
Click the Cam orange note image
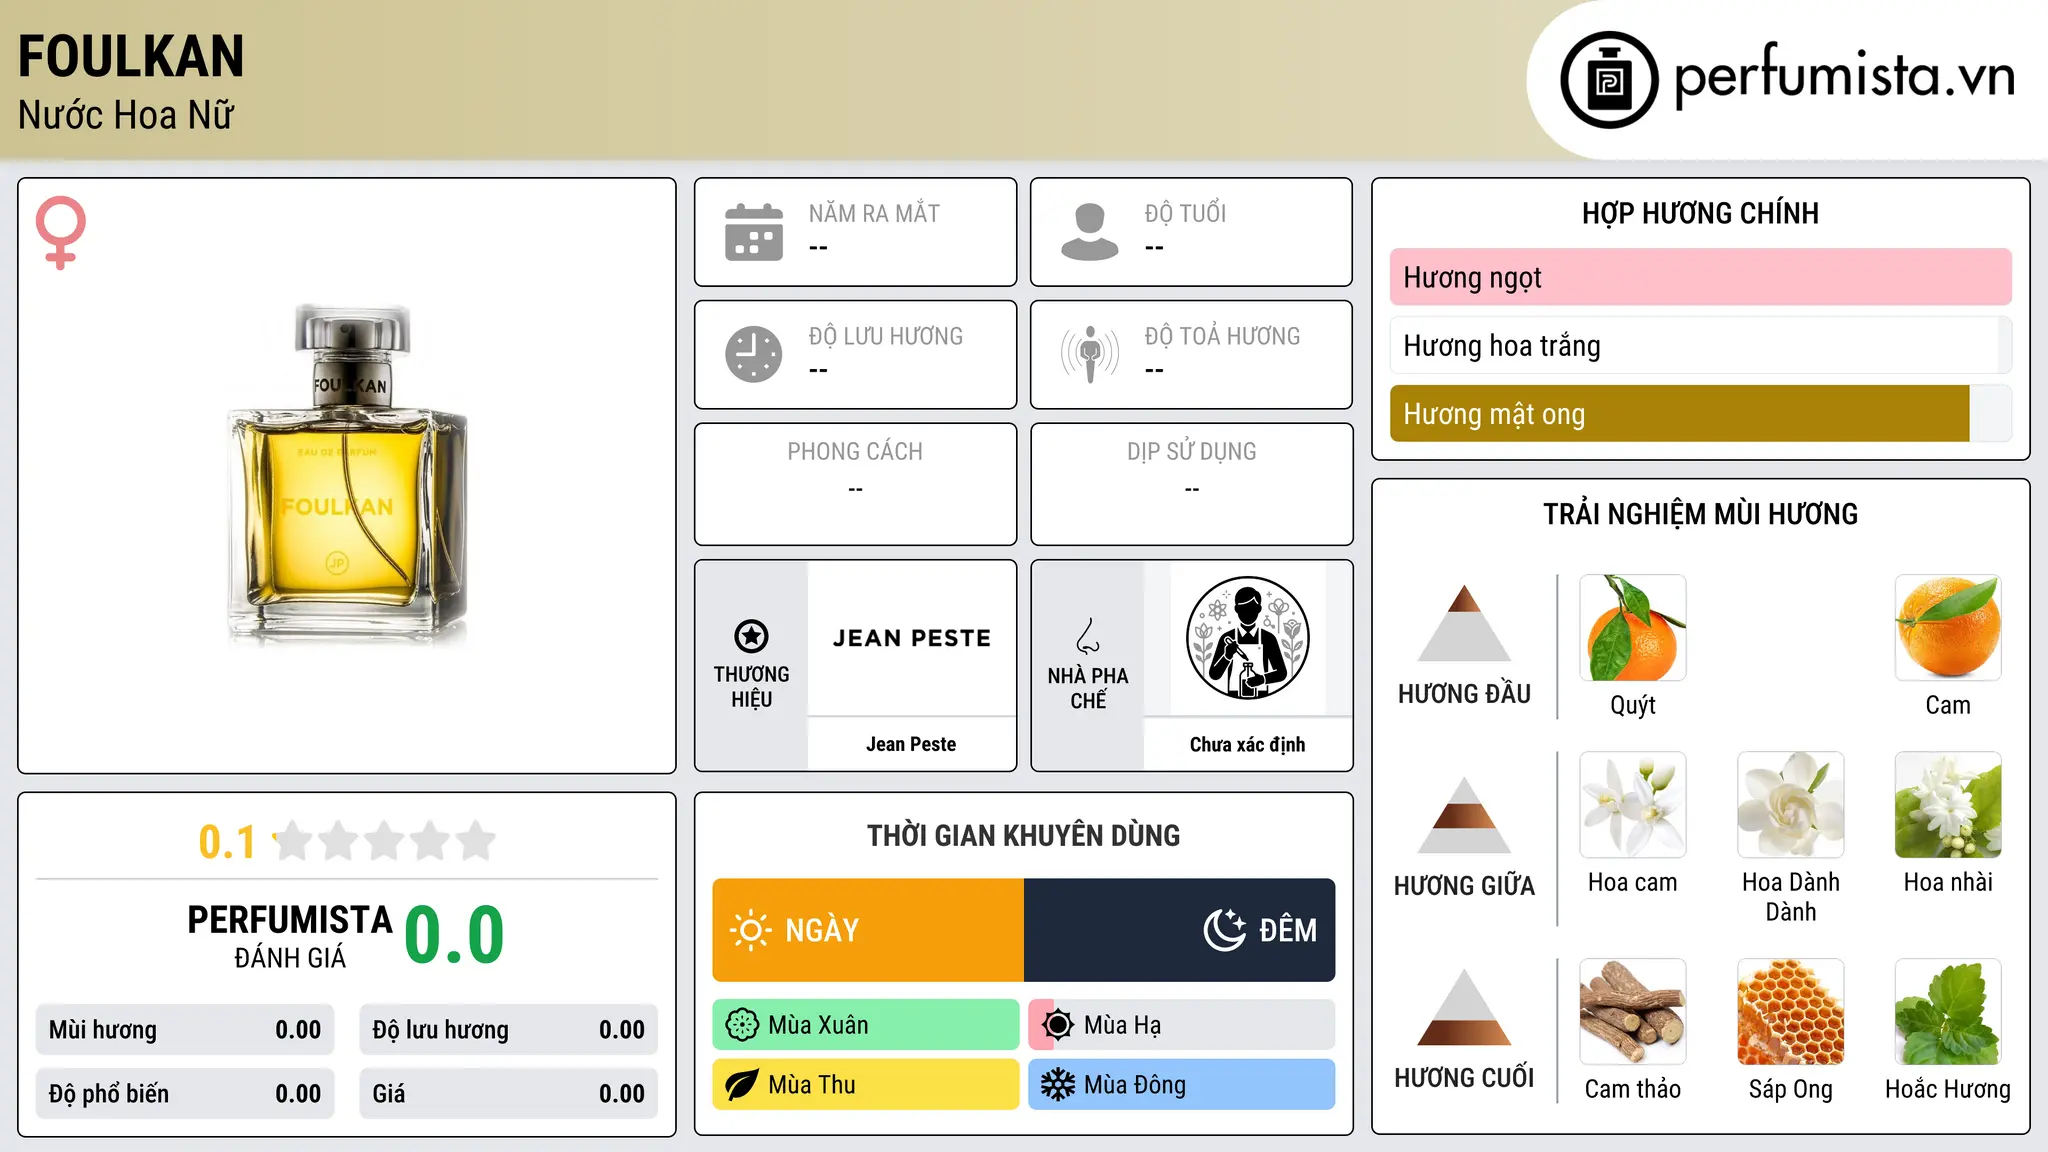pos(1948,628)
